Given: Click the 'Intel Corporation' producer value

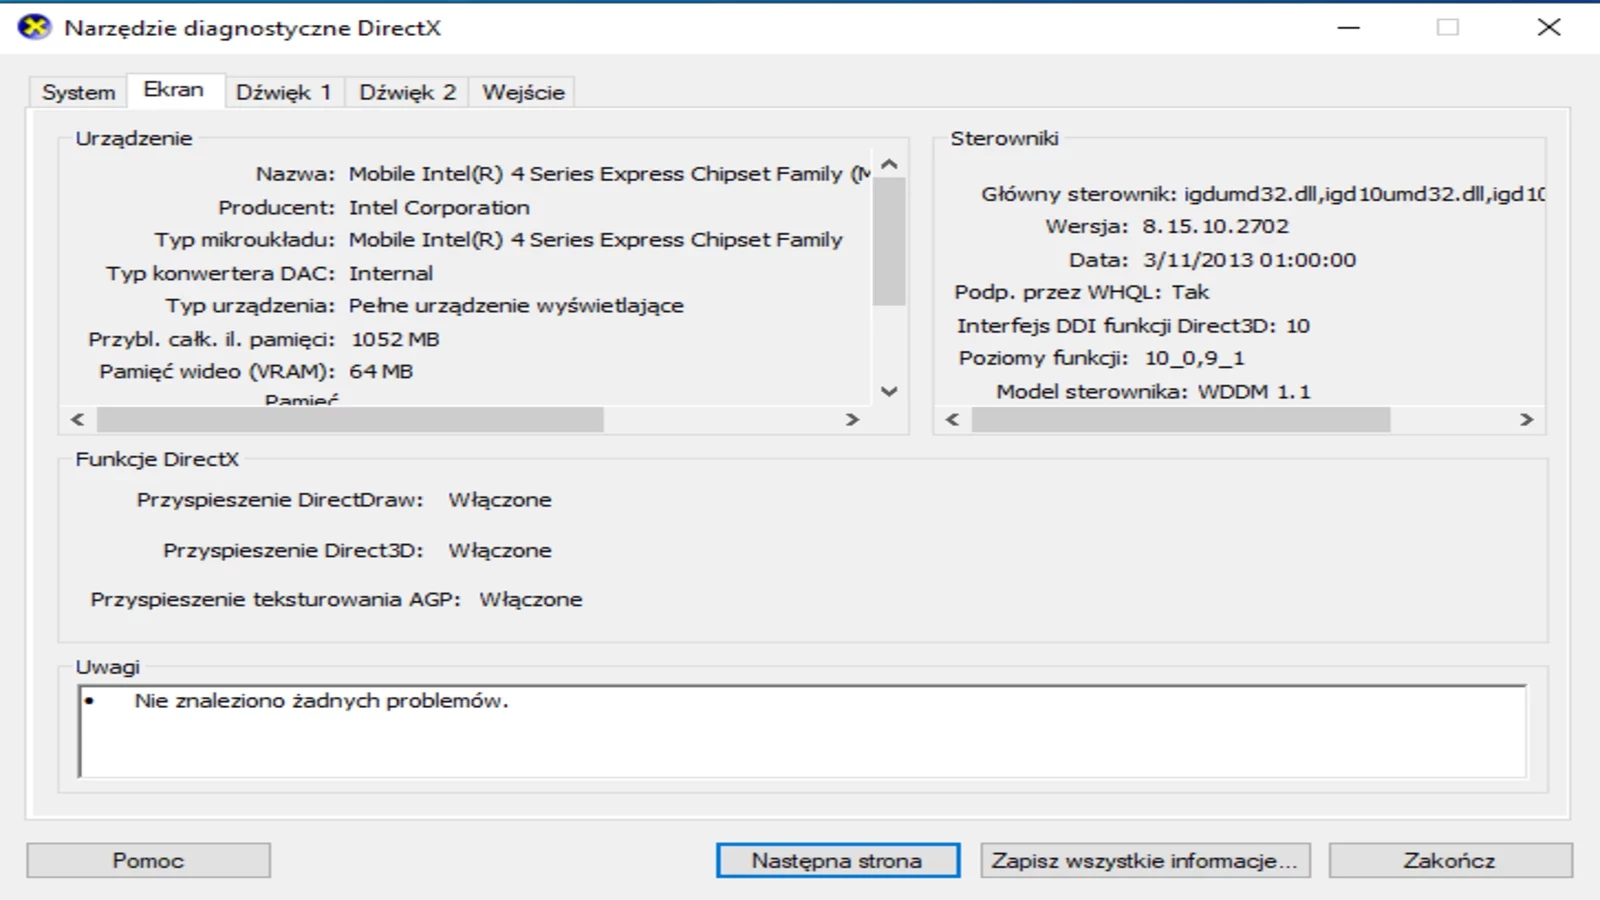Looking at the screenshot, I should pos(439,208).
